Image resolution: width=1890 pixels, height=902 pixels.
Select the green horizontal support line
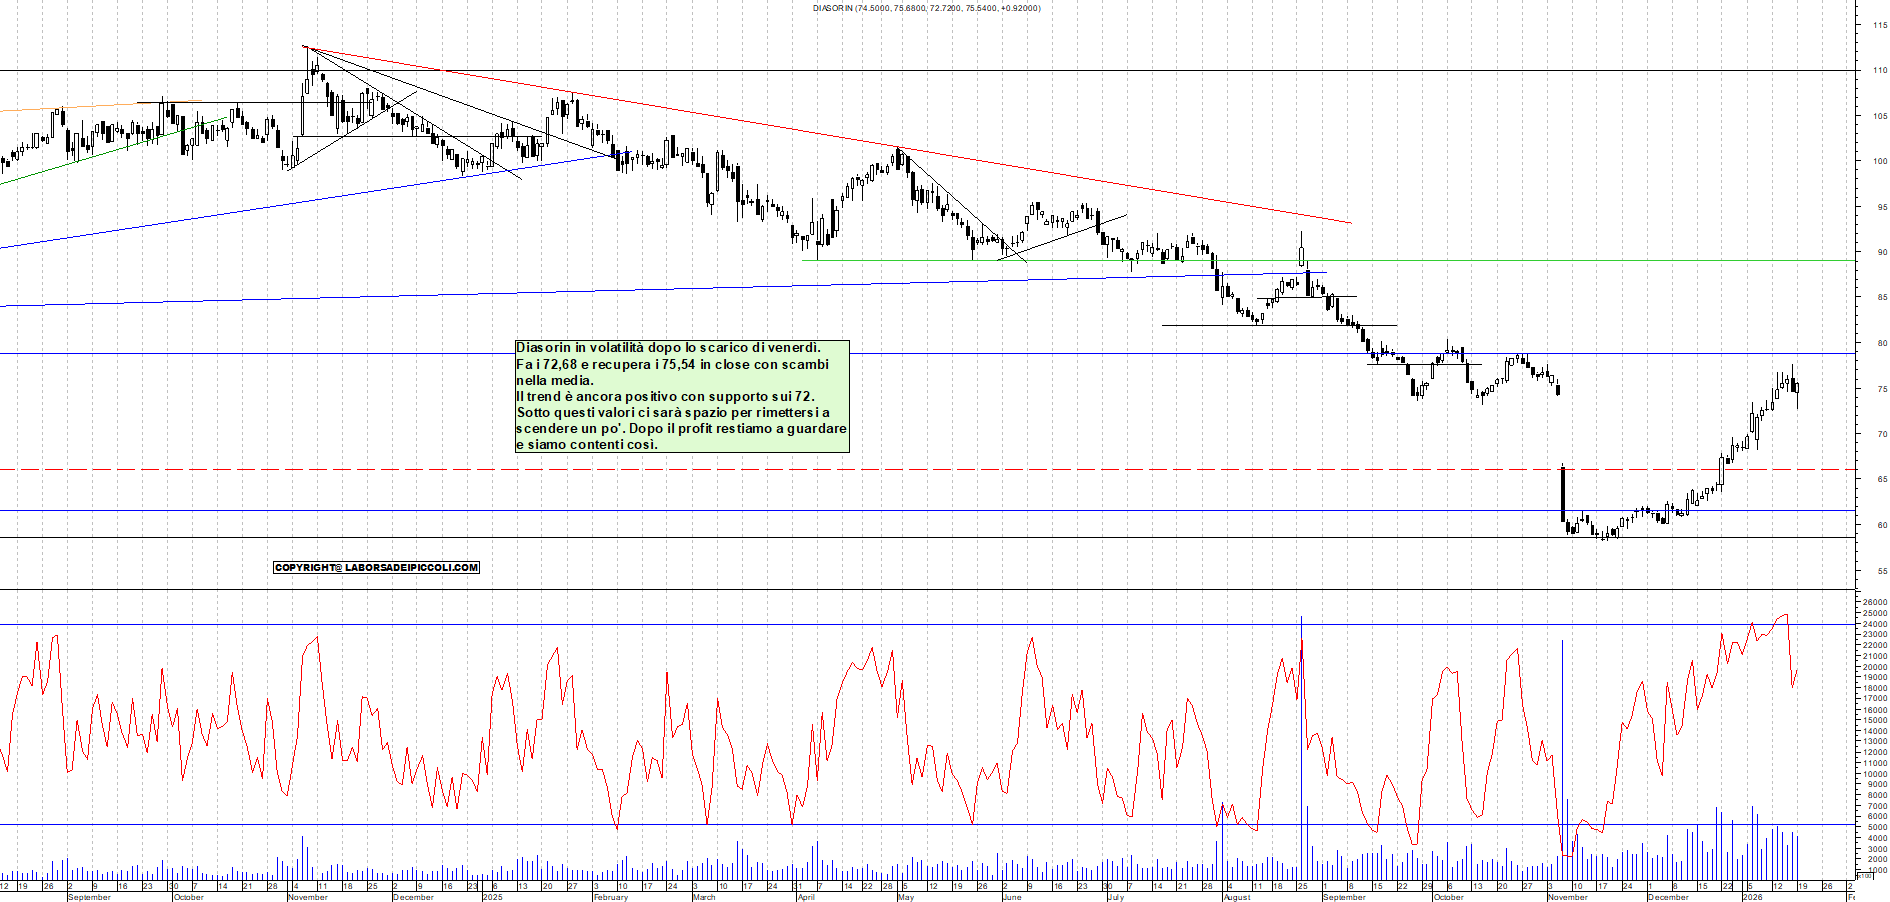tap(1500, 261)
